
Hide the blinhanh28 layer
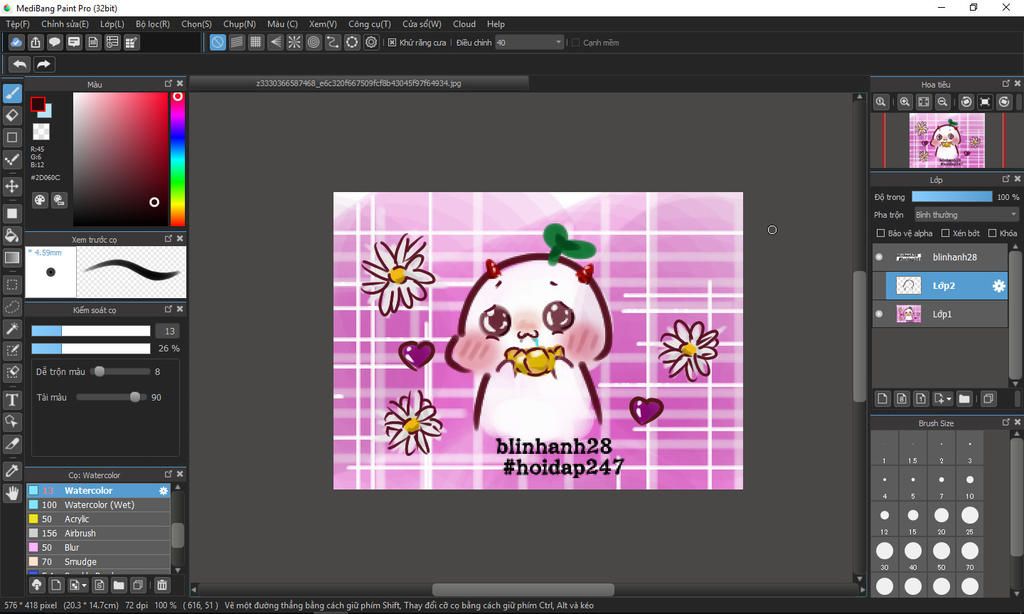click(x=879, y=257)
